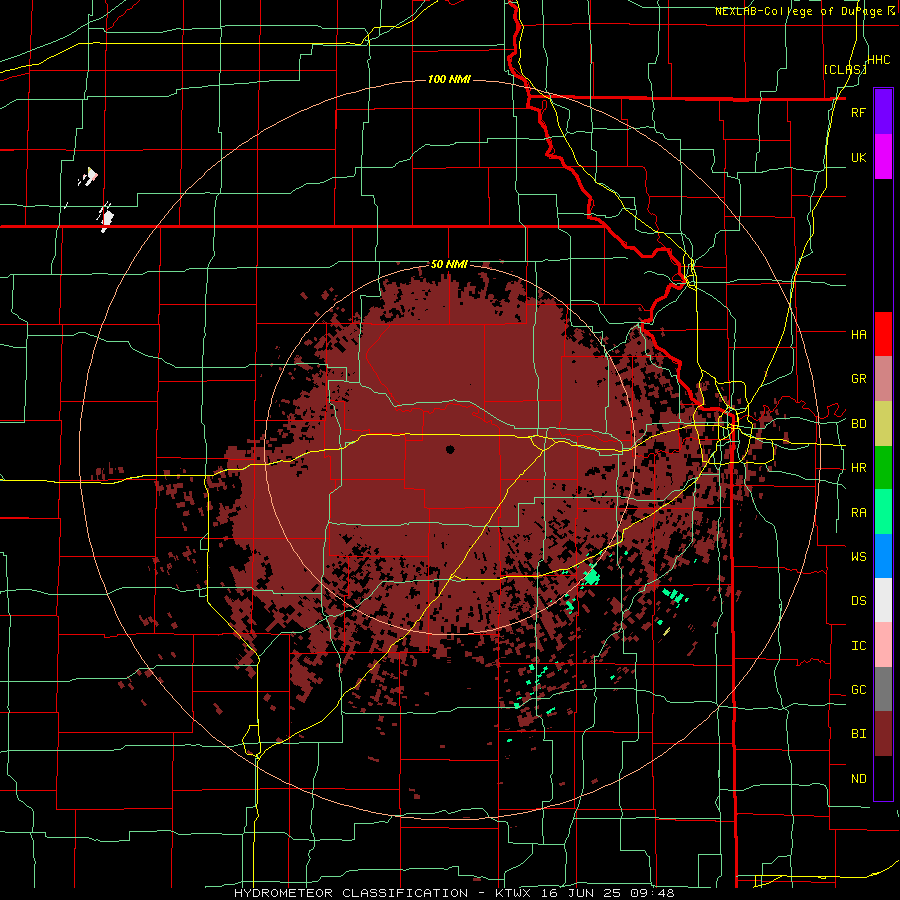Click the HYDROMETEOR CLASSIFICATION title text
Screen dimensions: 900x900
351,893
